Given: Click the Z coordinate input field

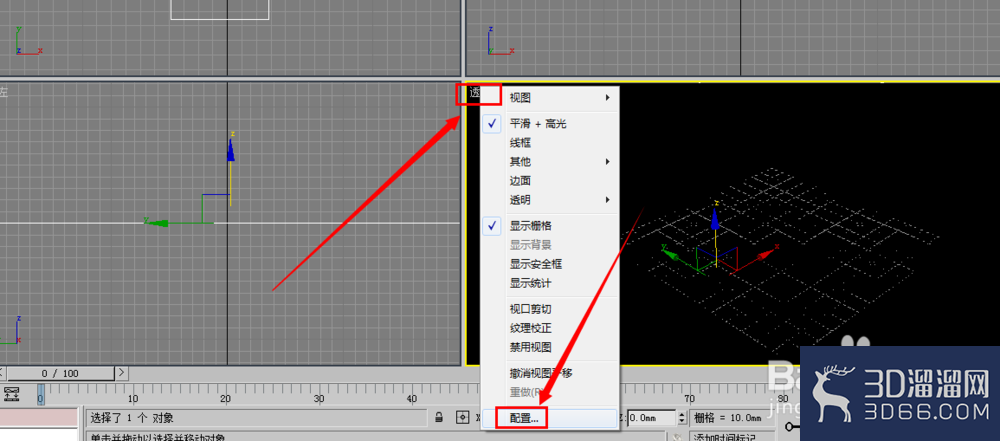Looking at the screenshot, I should tap(651, 418).
